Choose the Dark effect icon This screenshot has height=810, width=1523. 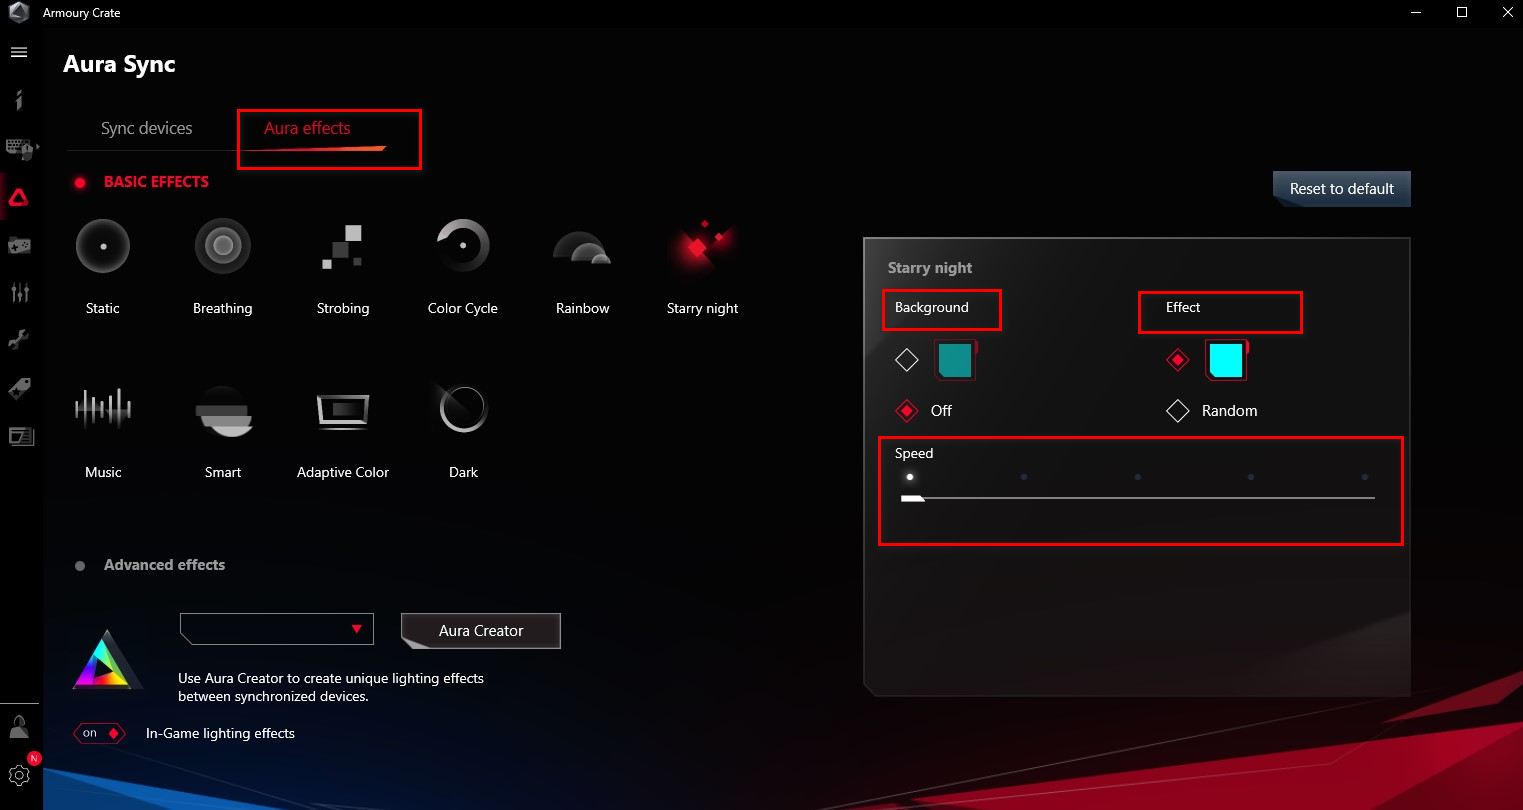463,408
